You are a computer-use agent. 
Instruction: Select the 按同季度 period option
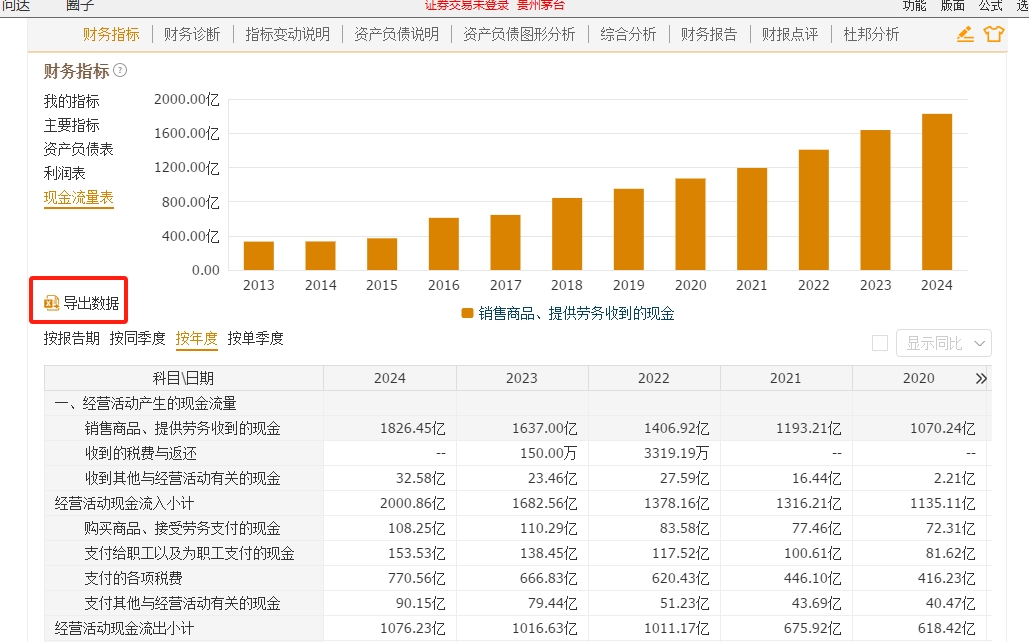[x=137, y=338]
